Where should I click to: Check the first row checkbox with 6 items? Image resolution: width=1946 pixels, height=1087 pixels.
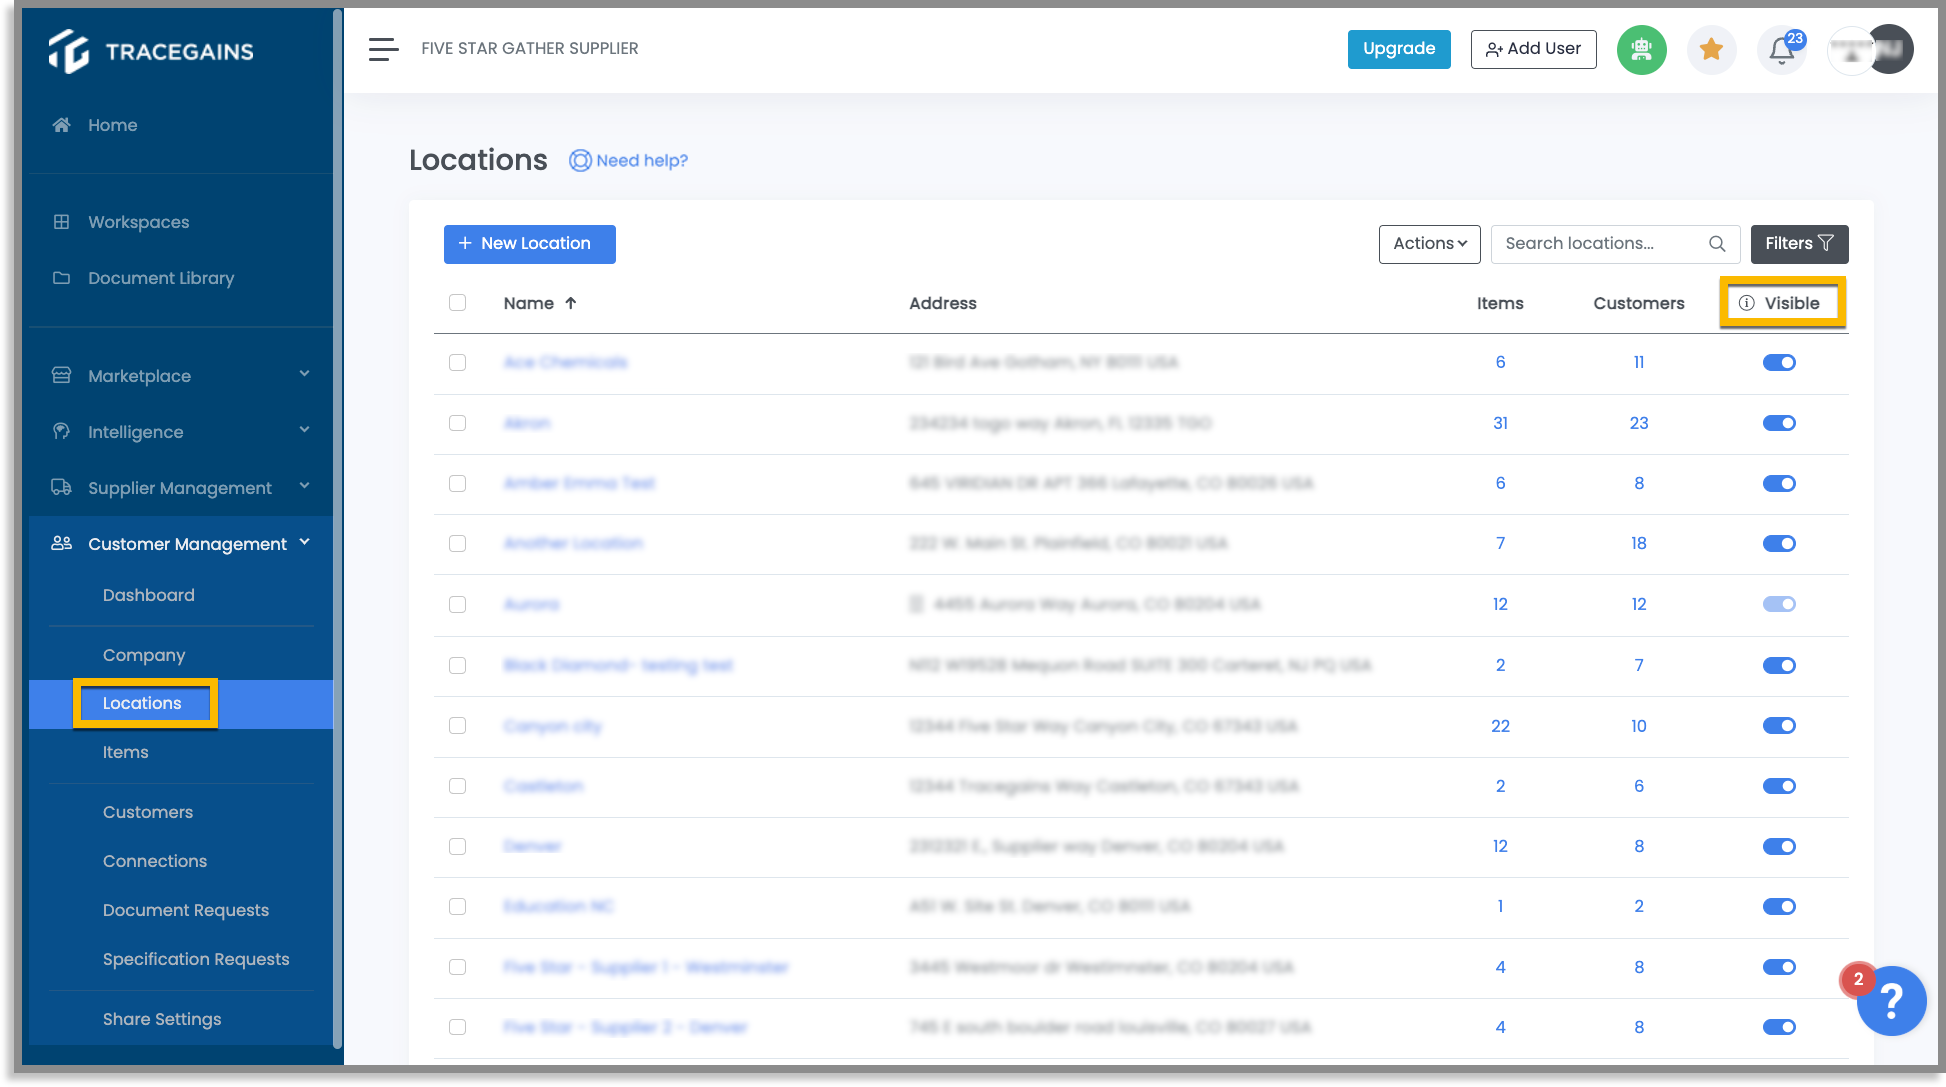click(458, 363)
